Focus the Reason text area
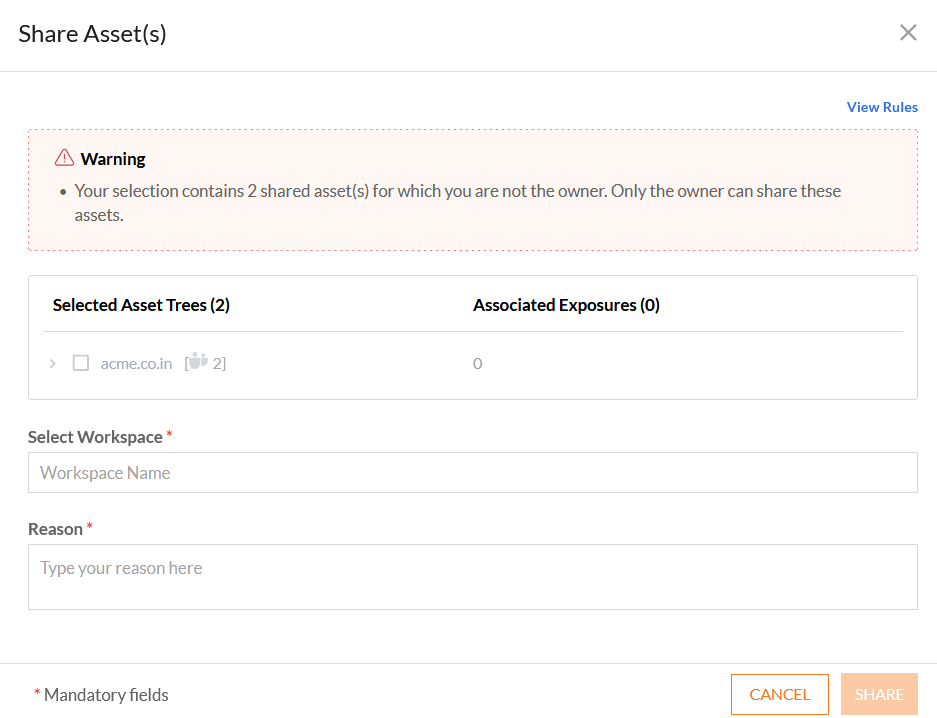Image resolution: width=937 pixels, height=718 pixels. (x=472, y=577)
